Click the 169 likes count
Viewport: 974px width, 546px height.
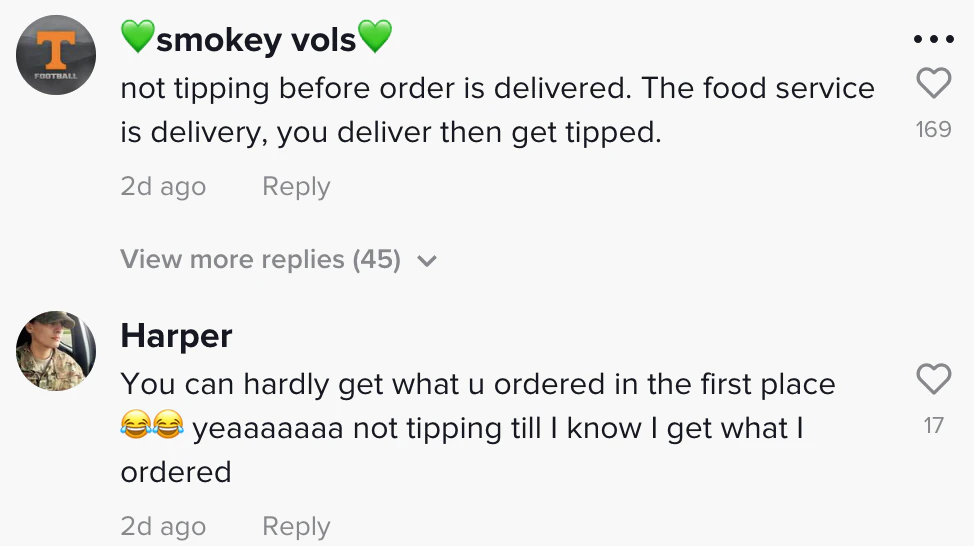tap(933, 129)
